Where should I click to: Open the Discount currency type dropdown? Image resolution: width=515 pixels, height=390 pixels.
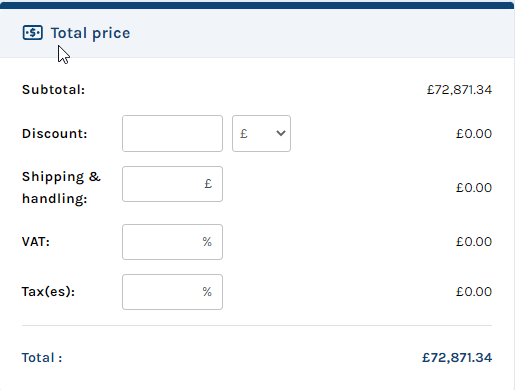[261, 134]
